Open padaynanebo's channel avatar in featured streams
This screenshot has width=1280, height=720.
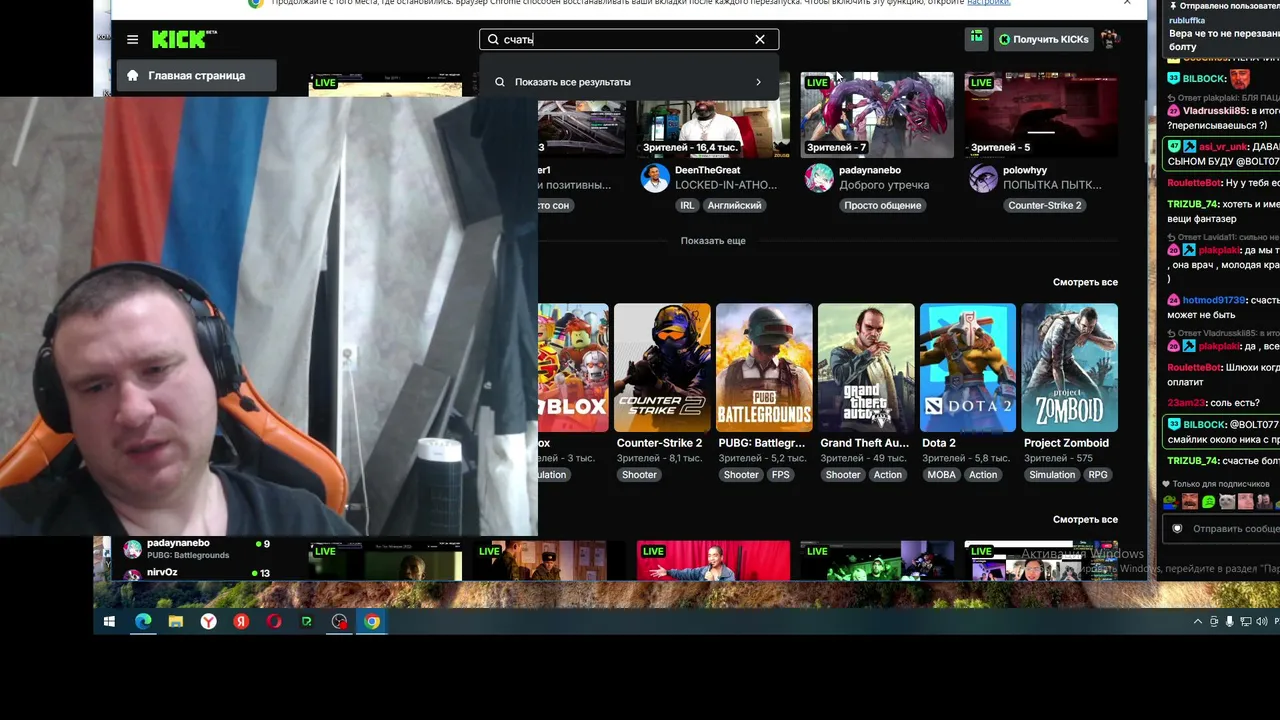(x=819, y=178)
